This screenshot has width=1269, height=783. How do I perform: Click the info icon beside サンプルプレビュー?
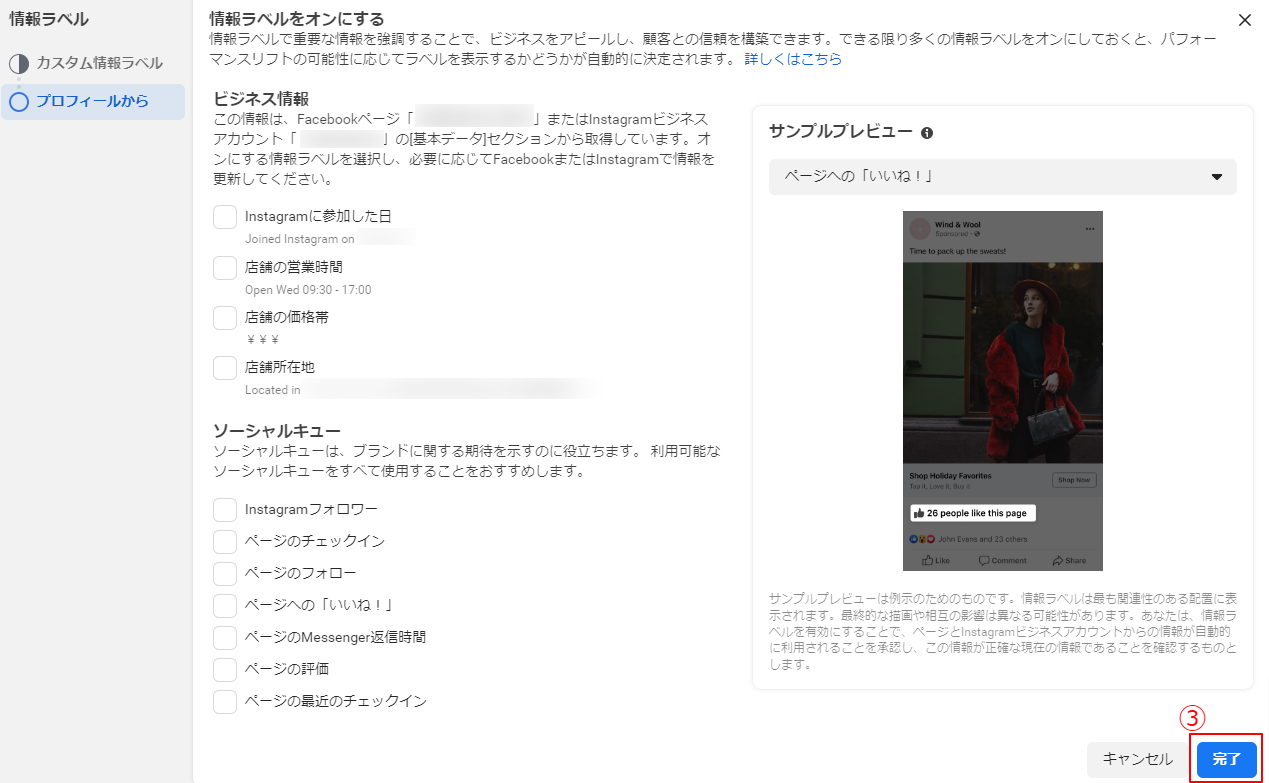pos(927,133)
